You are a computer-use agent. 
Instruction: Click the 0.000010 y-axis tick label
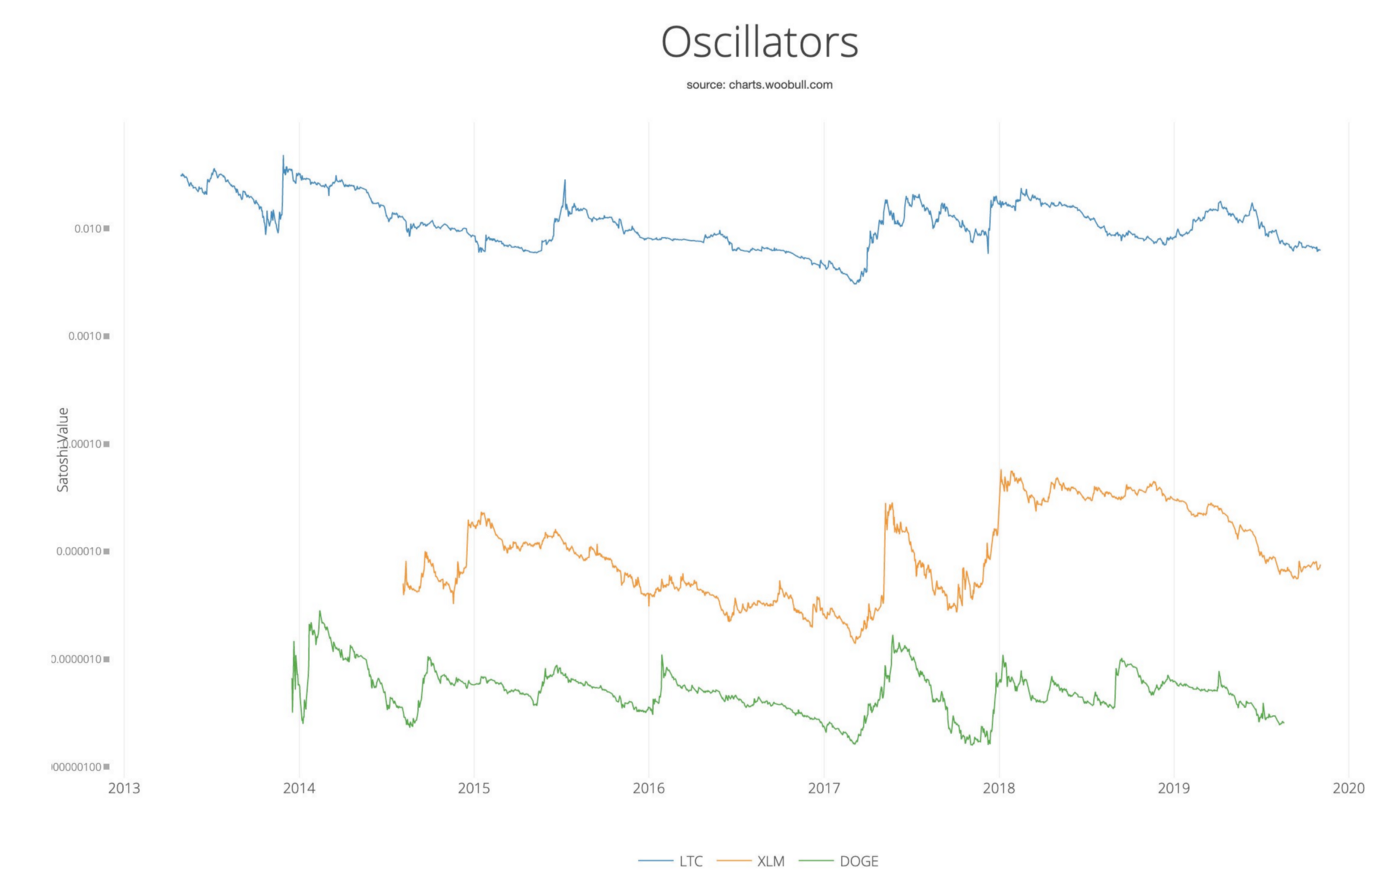79,552
